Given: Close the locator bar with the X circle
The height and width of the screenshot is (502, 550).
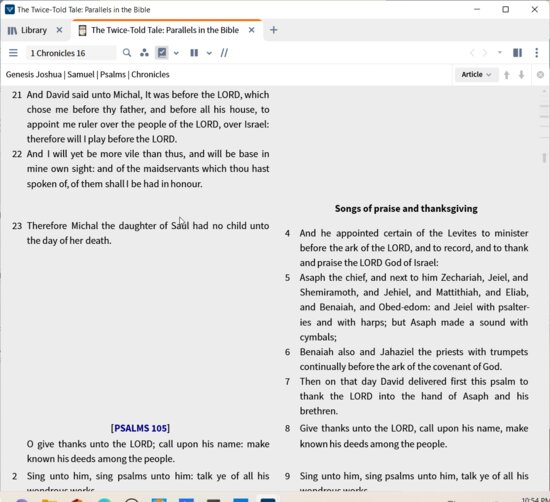Looking at the screenshot, I should tap(540, 75).
